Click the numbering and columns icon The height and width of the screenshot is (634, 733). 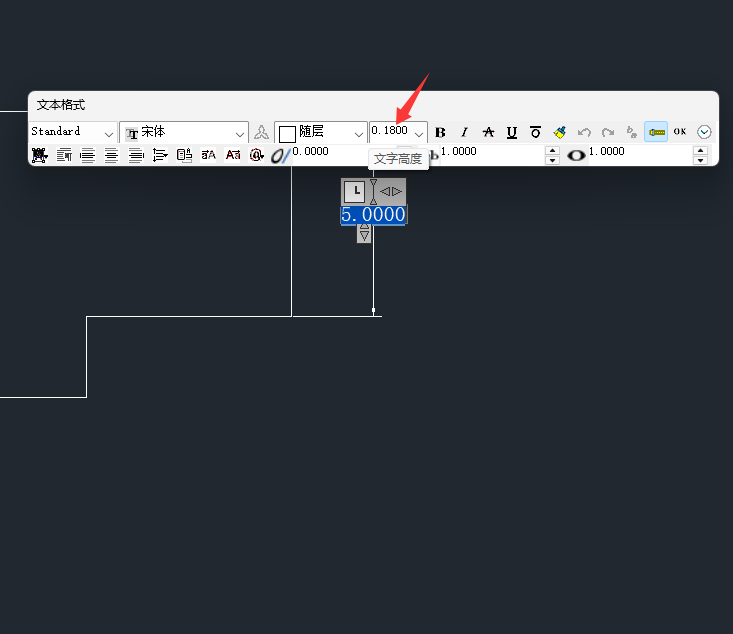pyautogui.click(x=184, y=155)
